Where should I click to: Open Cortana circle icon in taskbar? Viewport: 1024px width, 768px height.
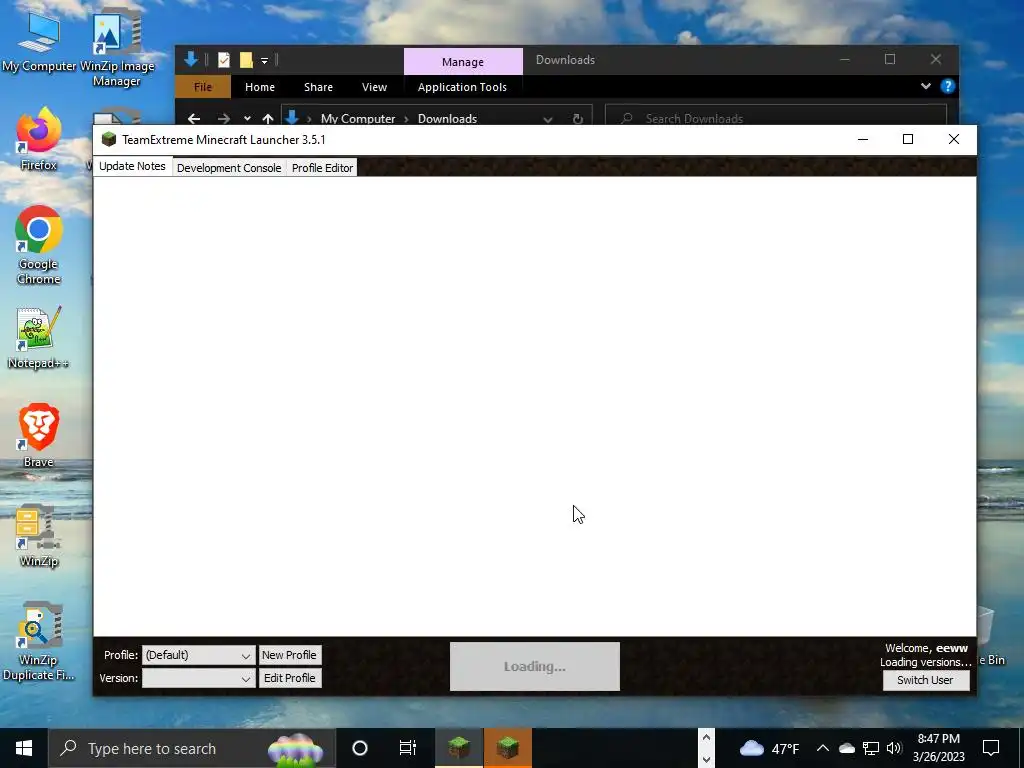[360, 748]
